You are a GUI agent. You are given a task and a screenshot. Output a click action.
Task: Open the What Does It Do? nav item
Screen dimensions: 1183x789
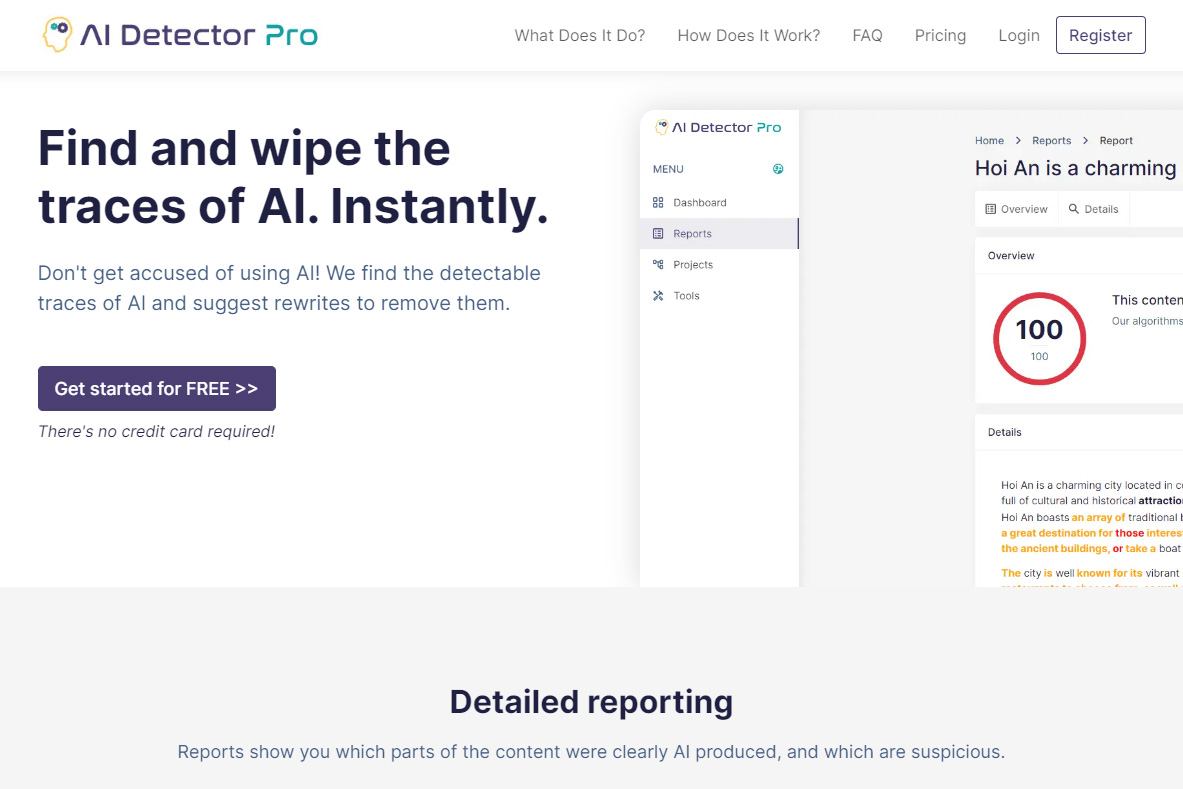(579, 35)
